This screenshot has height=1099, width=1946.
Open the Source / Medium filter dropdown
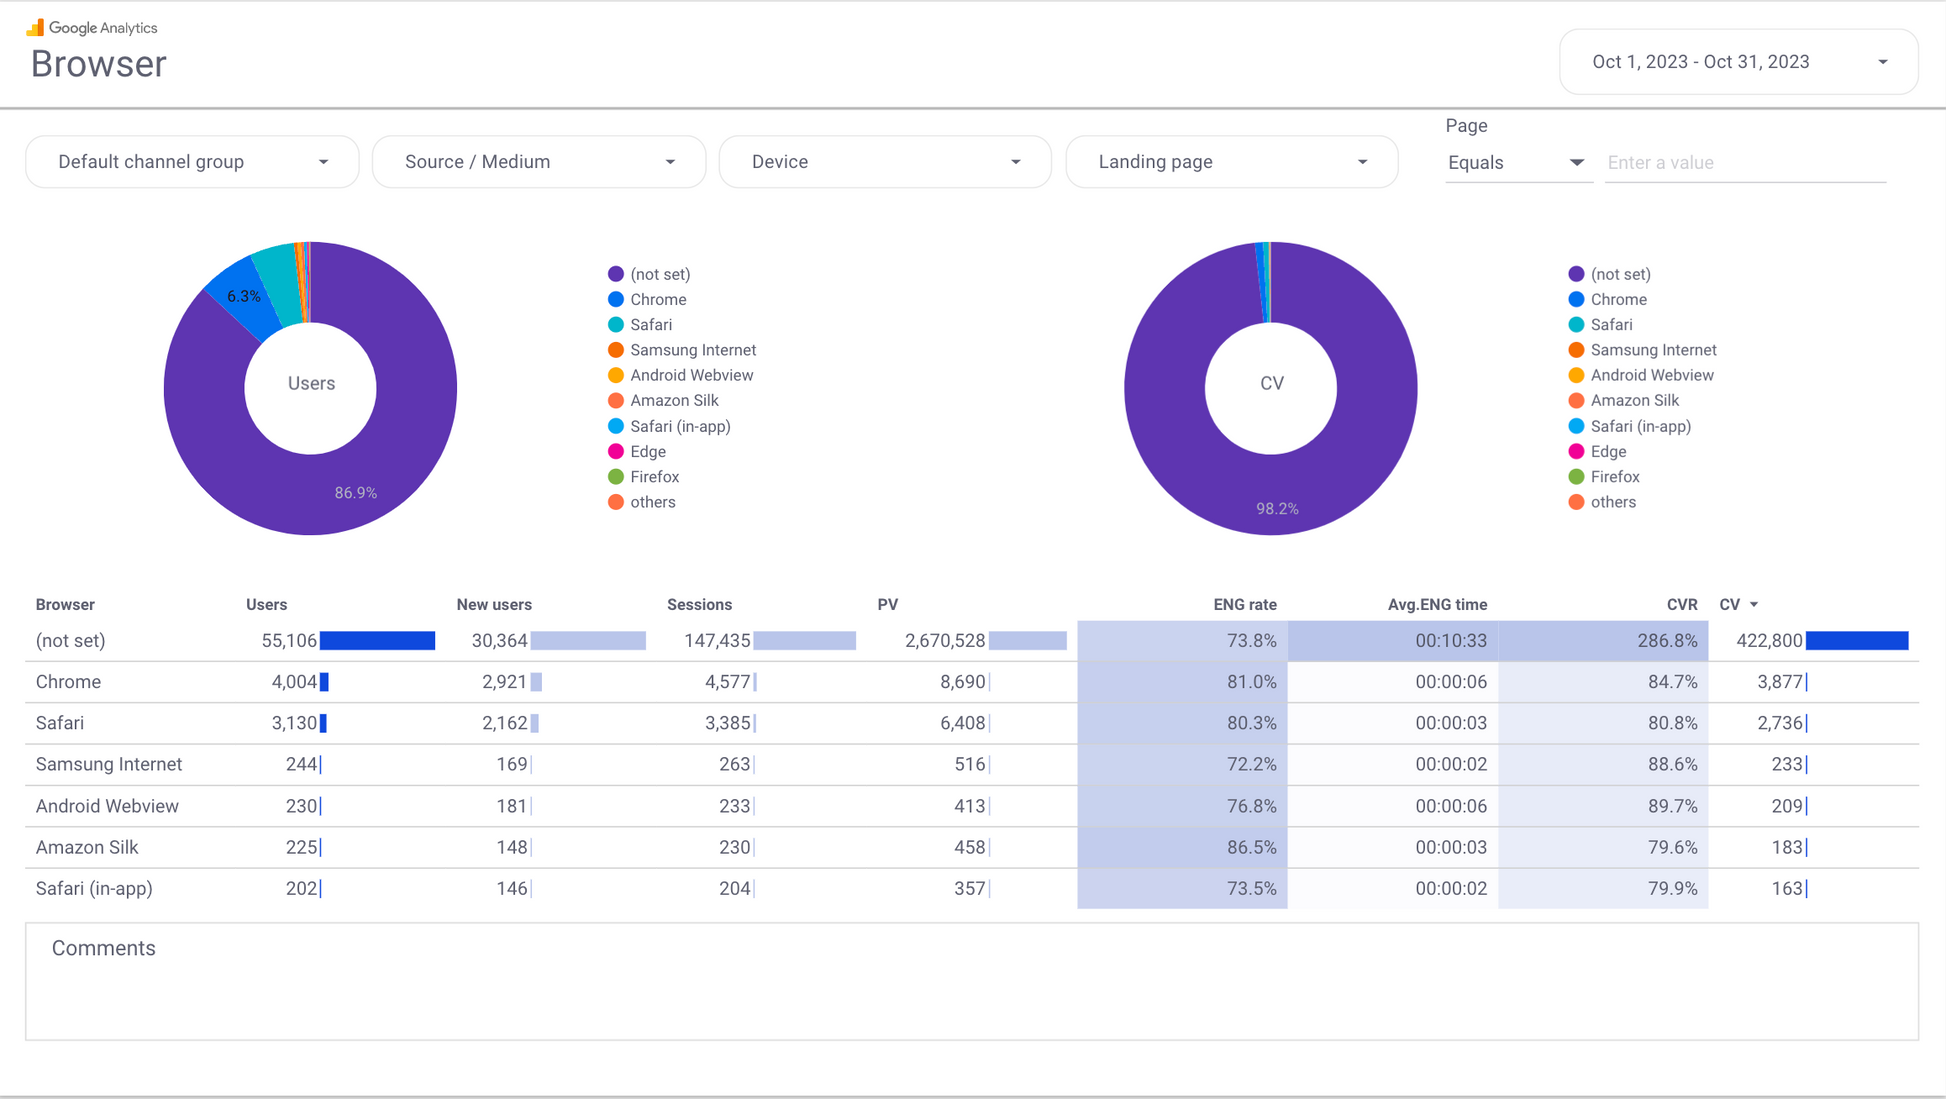point(539,162)
